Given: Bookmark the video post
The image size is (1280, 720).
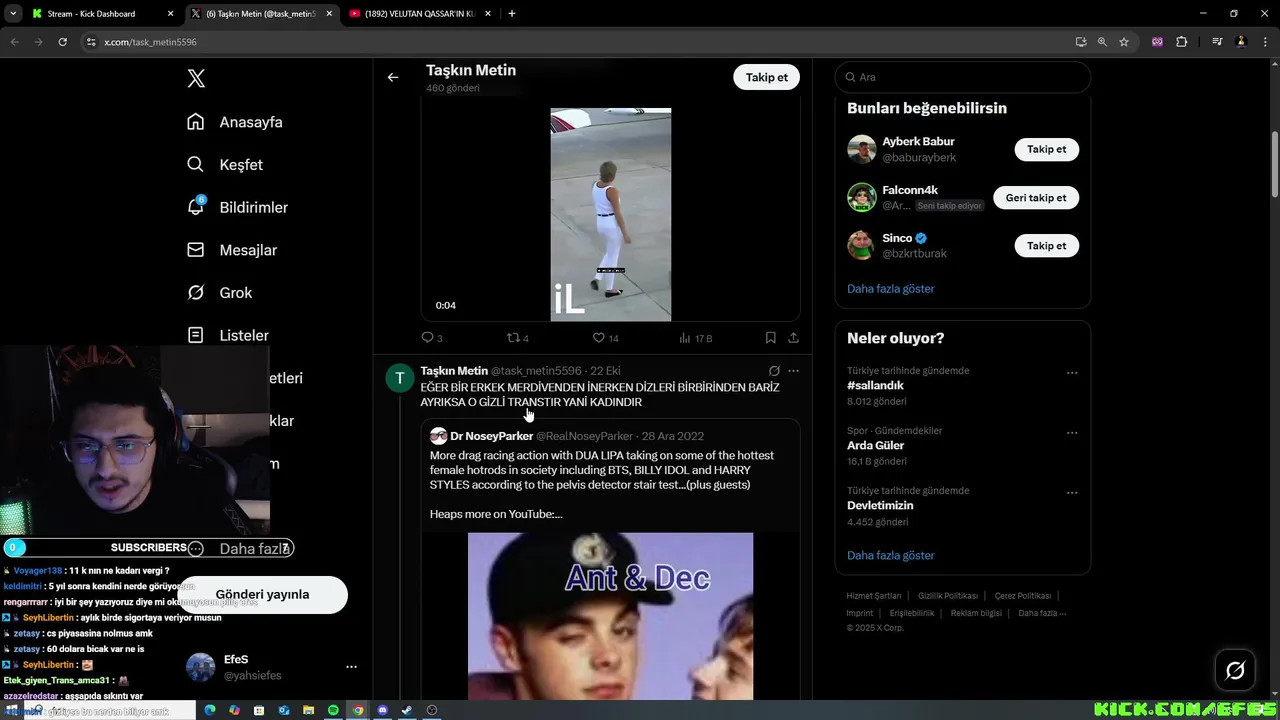Looking at the screenshot, I should click(x=770, y=338).
